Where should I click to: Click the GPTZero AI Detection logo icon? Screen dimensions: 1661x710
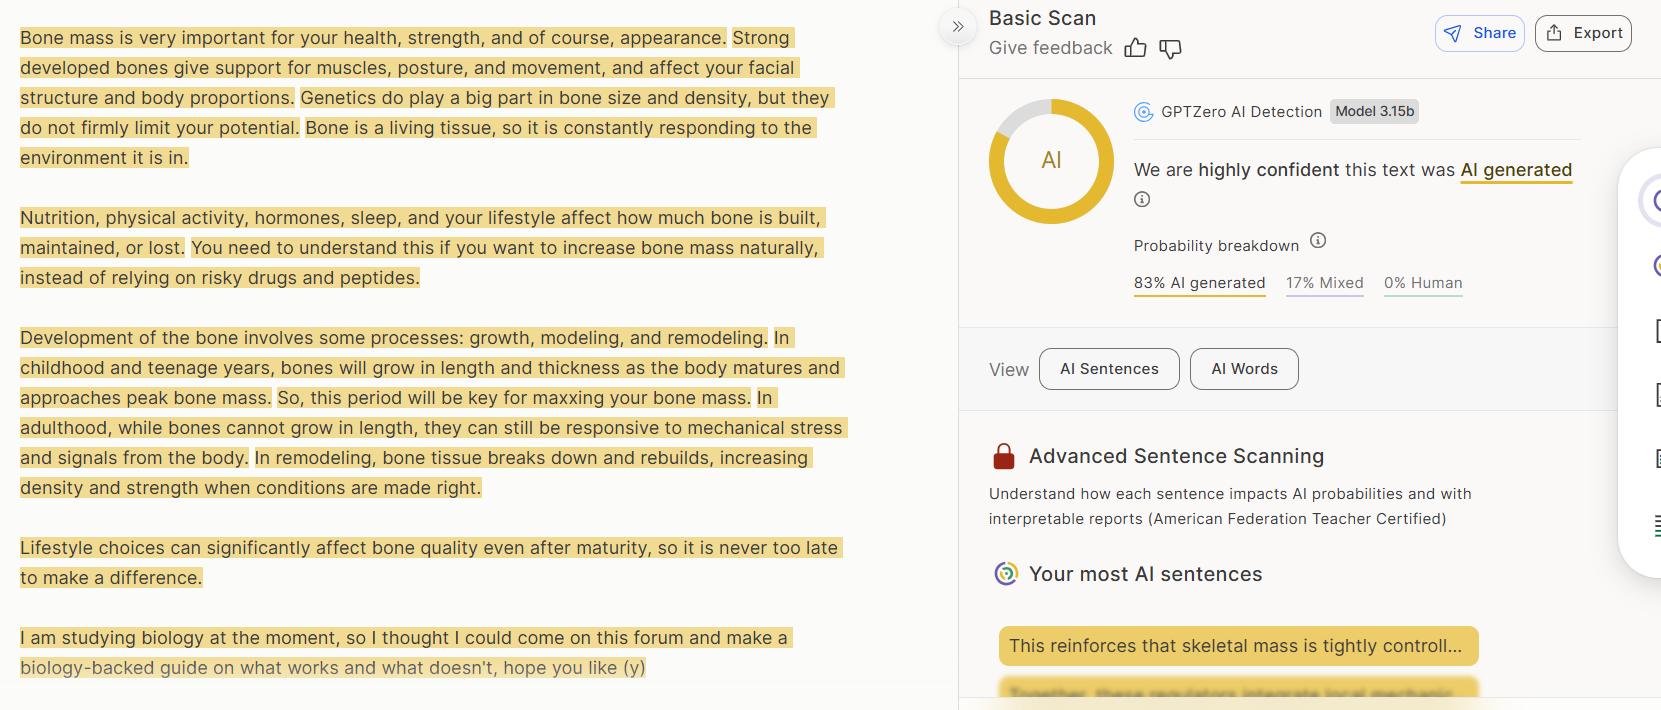coord(1143,112)
